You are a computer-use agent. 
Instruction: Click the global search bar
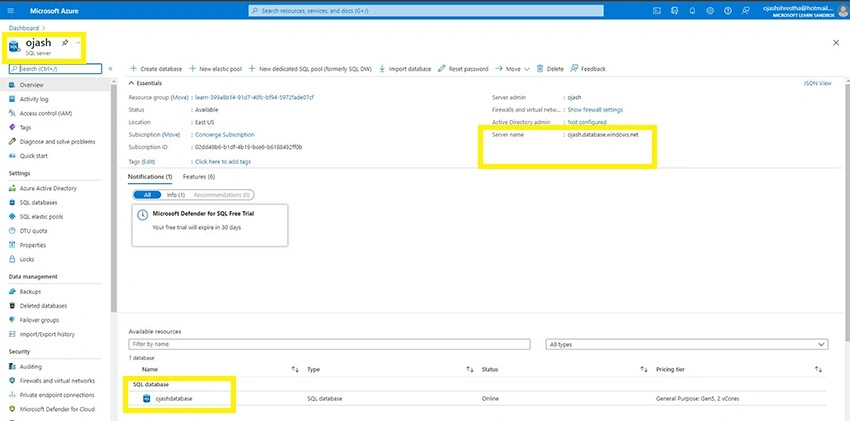426,10
